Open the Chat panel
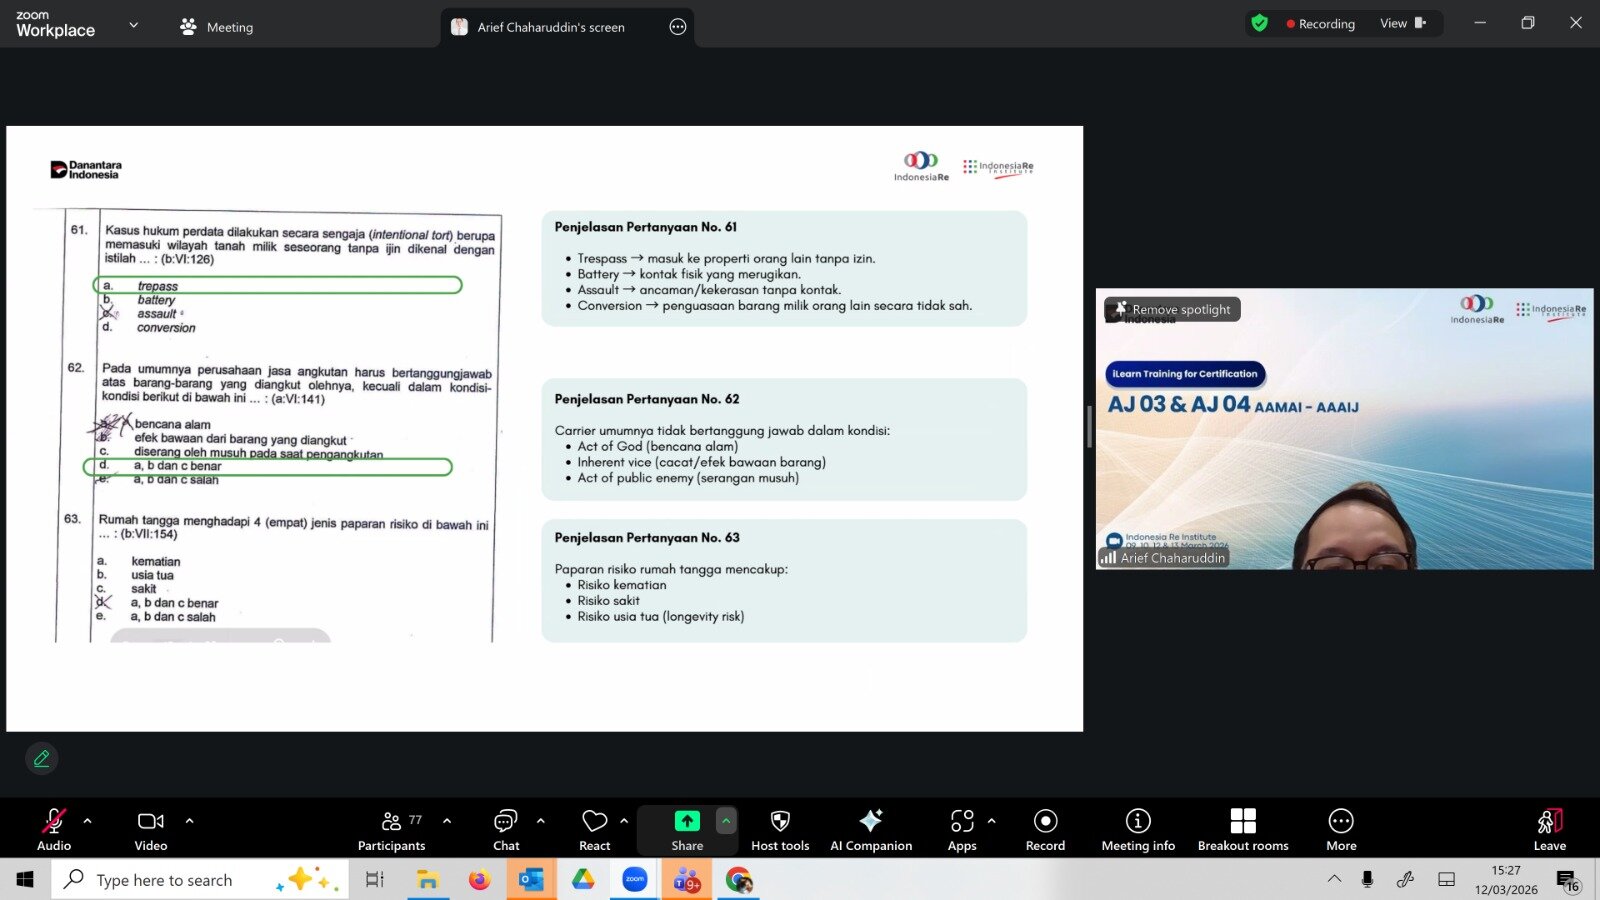 coord(506,830)
